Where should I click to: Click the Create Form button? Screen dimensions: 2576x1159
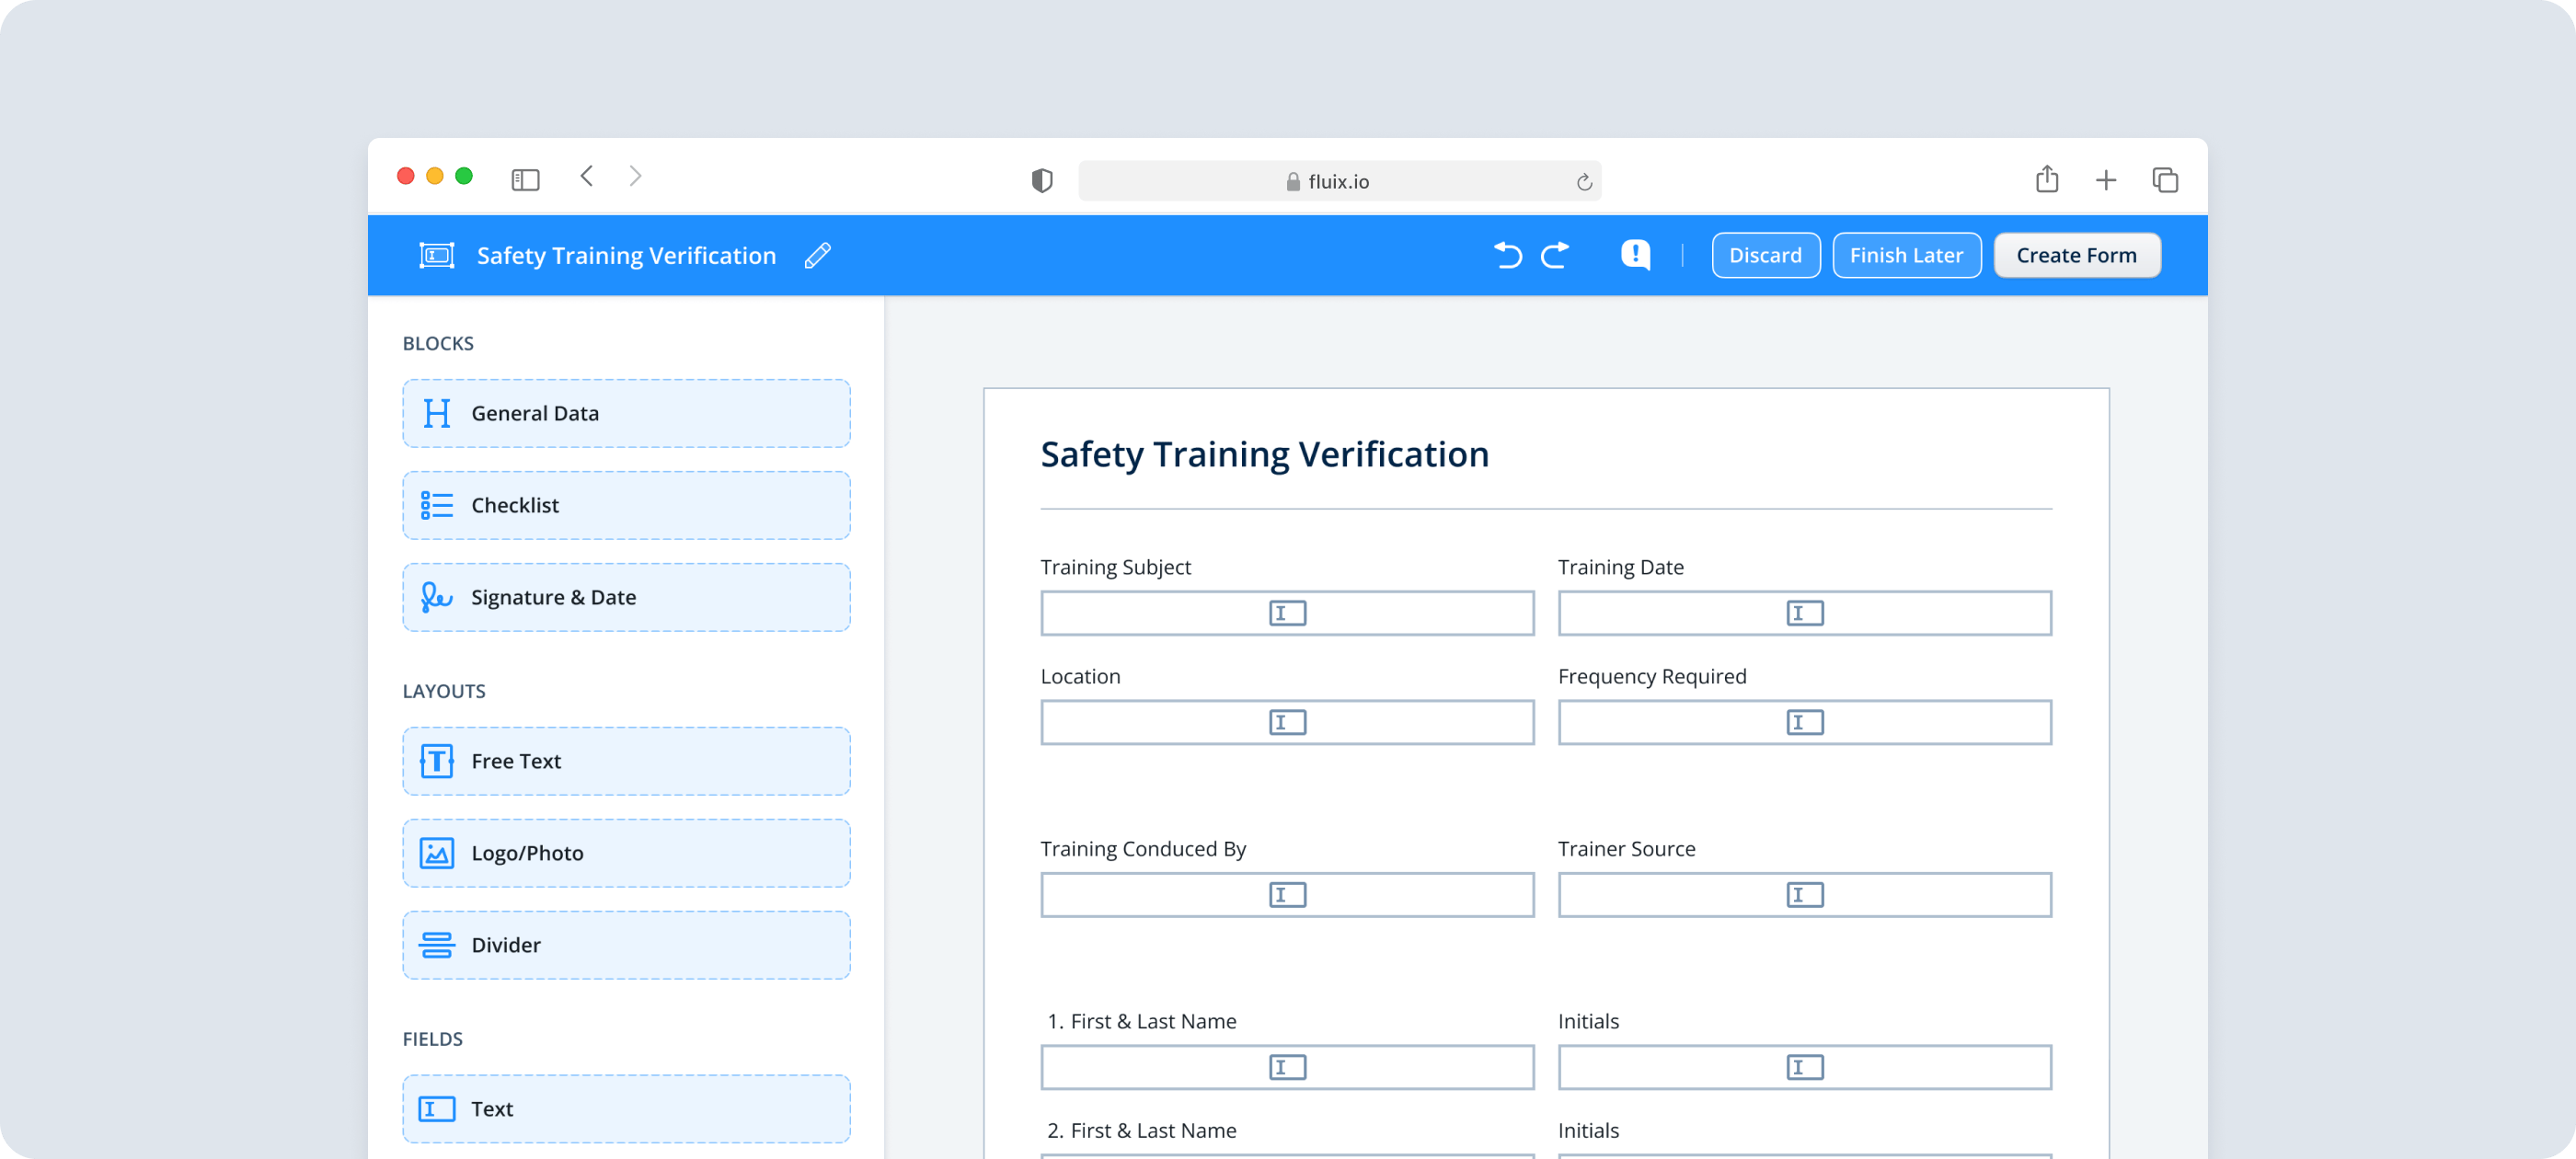[x=2076, y=255]
